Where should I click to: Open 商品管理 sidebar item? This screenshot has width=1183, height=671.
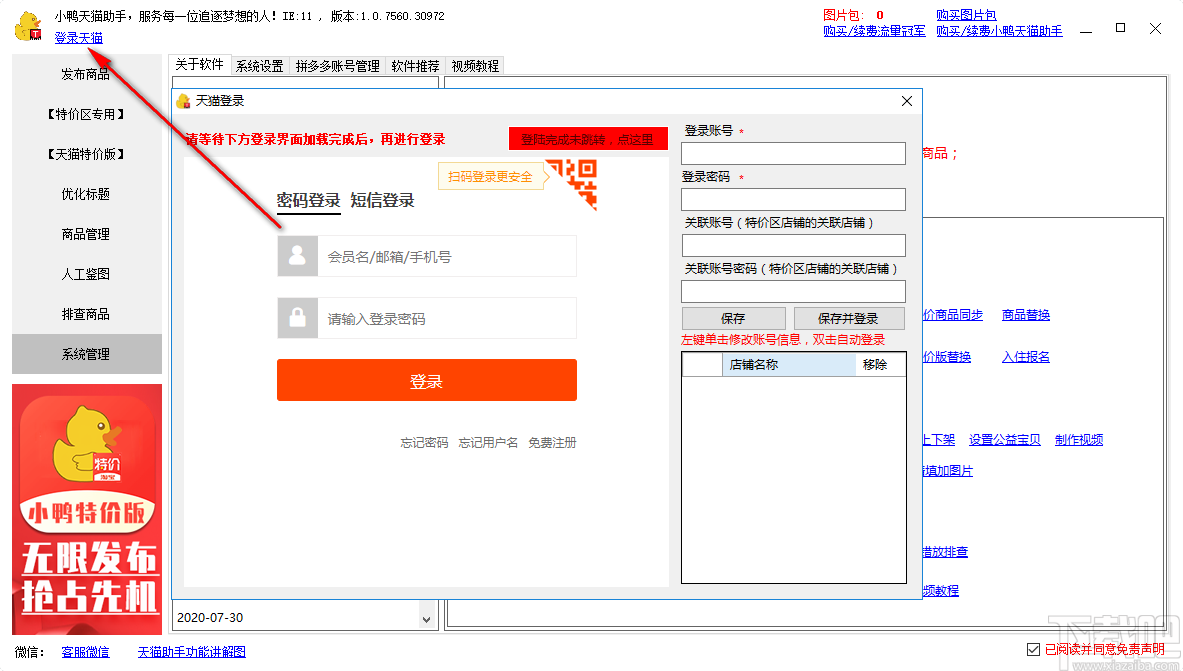(x=85, y=234)
